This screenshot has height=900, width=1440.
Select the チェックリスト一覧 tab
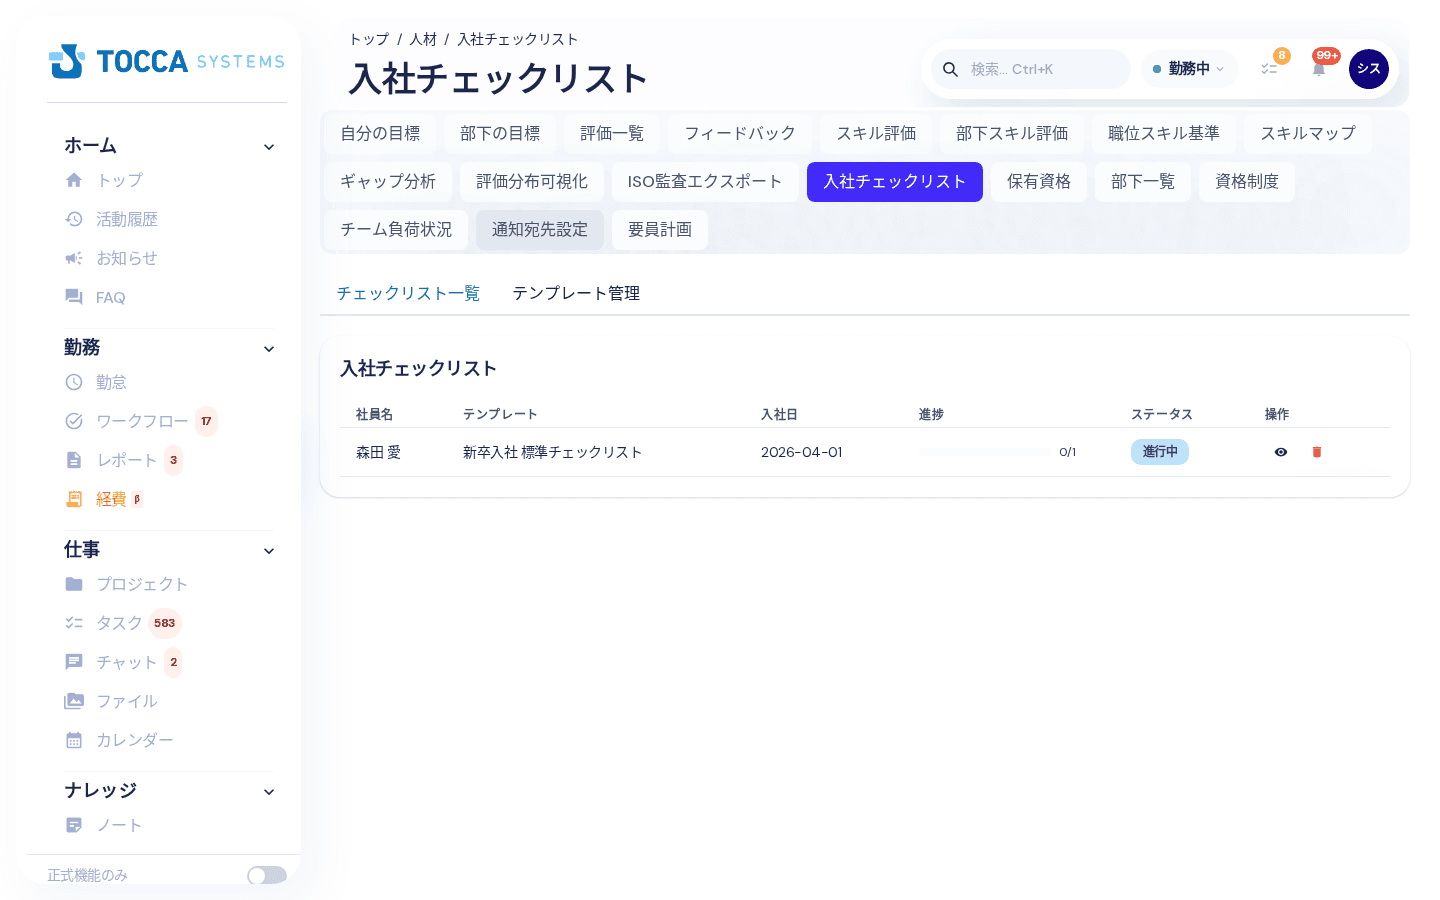[x=408, y=293]
